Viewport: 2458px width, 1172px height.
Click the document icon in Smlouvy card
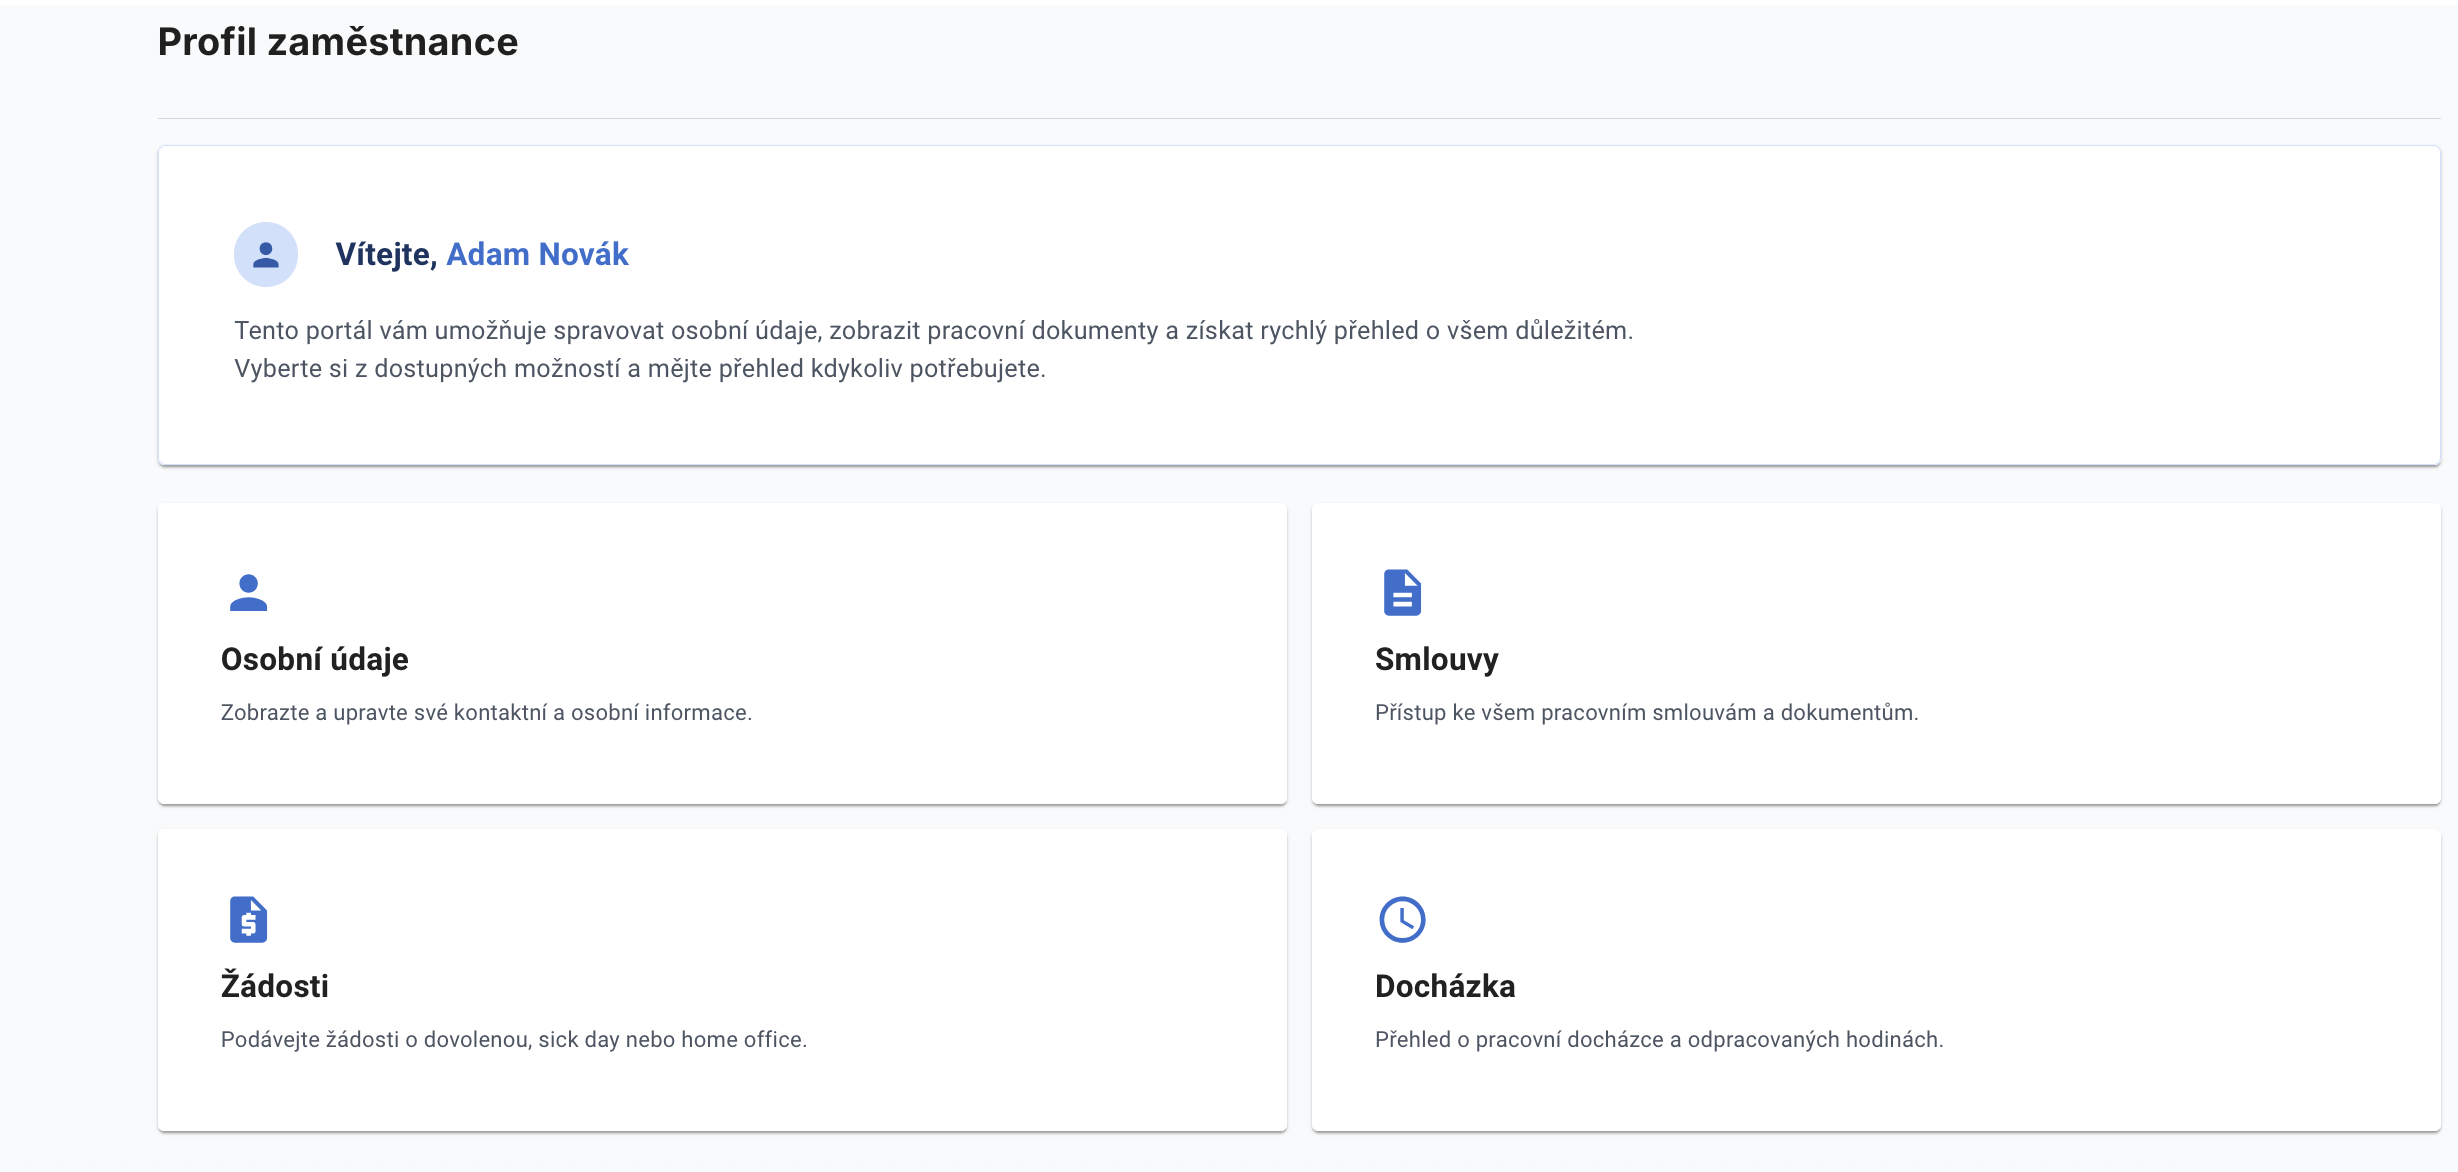(x=1402, y=592)
